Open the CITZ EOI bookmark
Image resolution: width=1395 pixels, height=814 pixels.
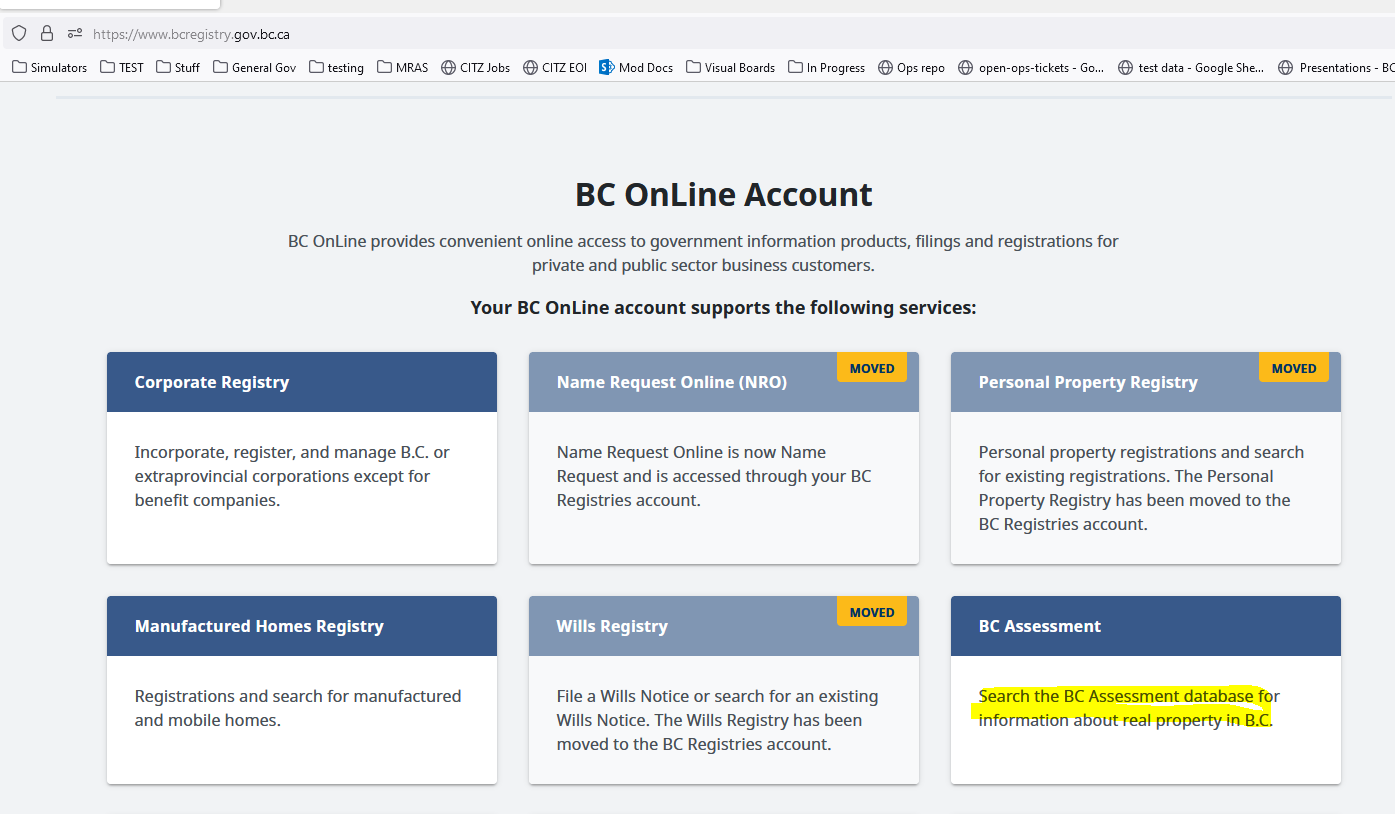tap(556, 68)
